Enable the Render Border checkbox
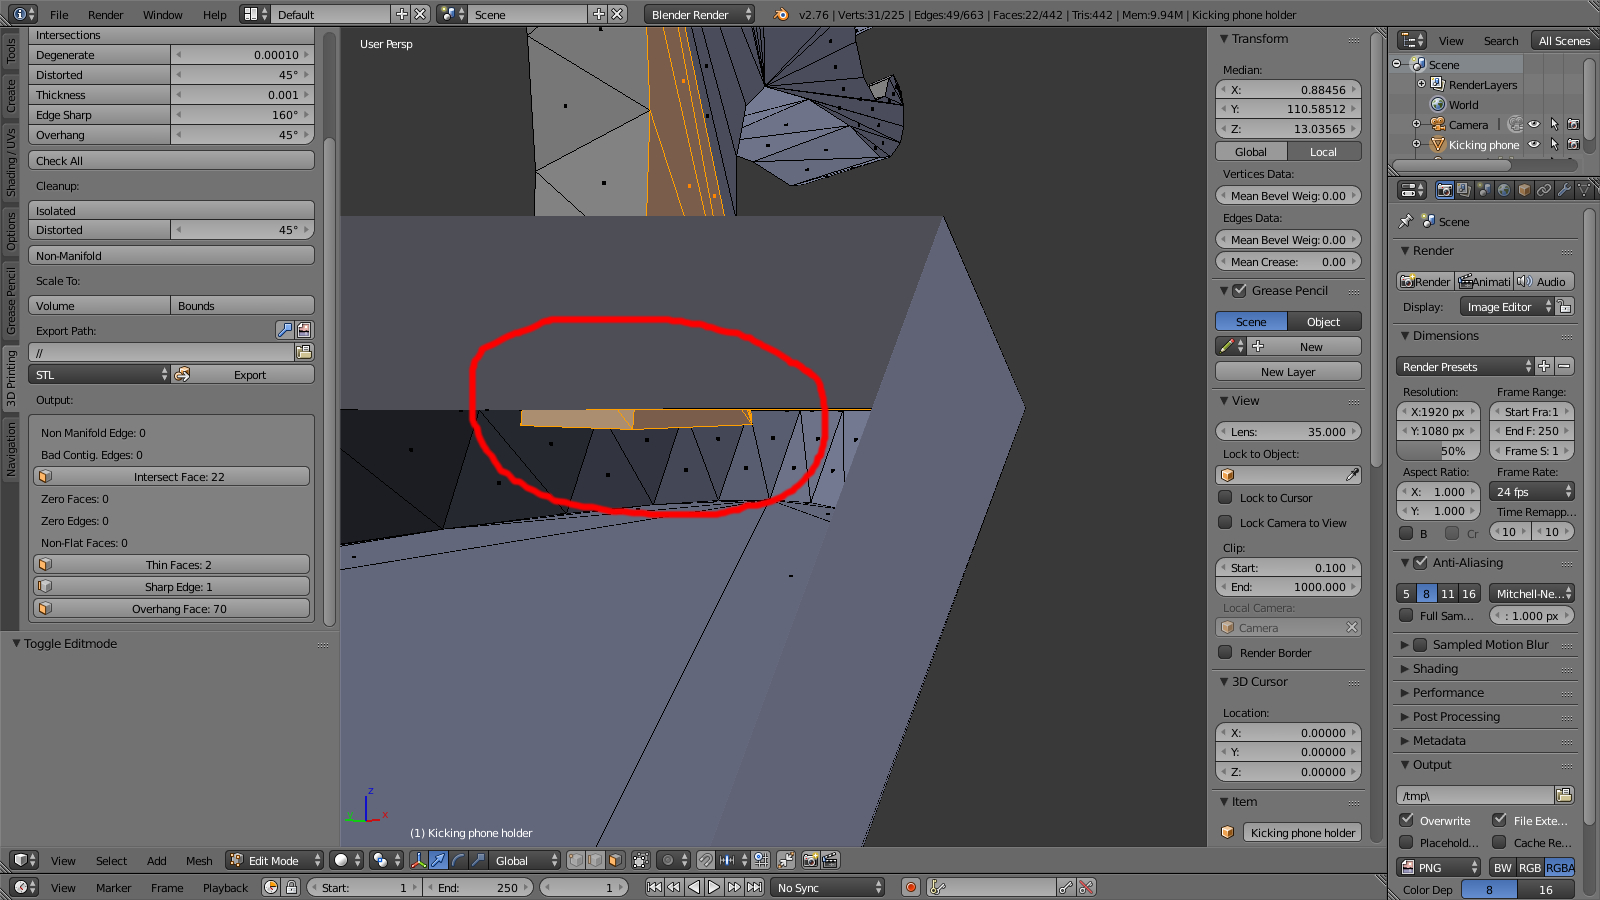Image resolution: width=1600 pixels, height=900 pixels. point(1225,653)
